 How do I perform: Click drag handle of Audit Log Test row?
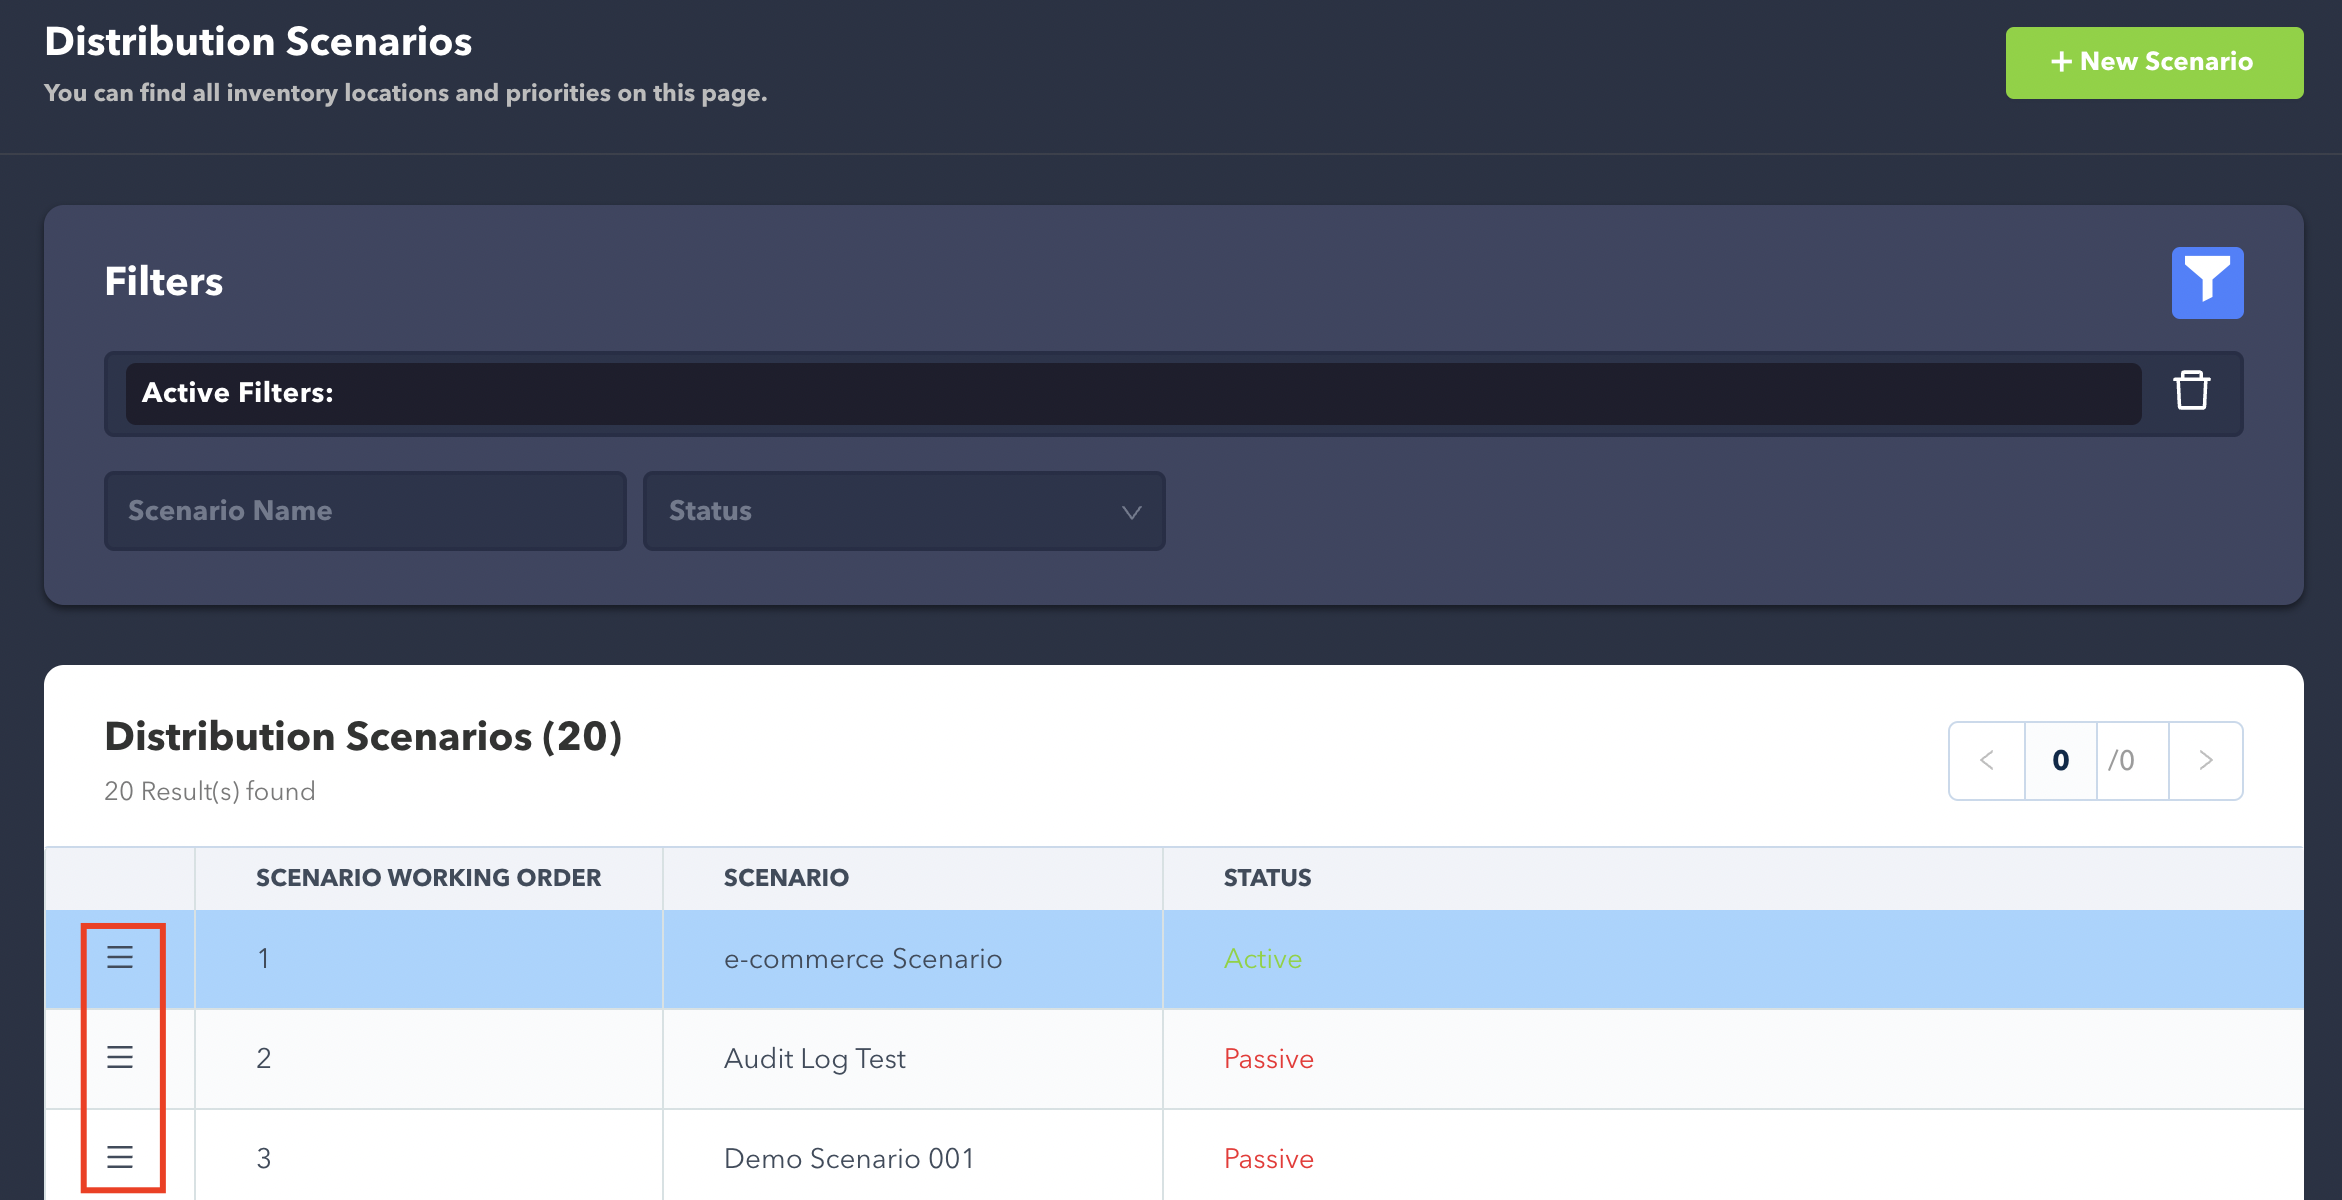click(120, 1057)
